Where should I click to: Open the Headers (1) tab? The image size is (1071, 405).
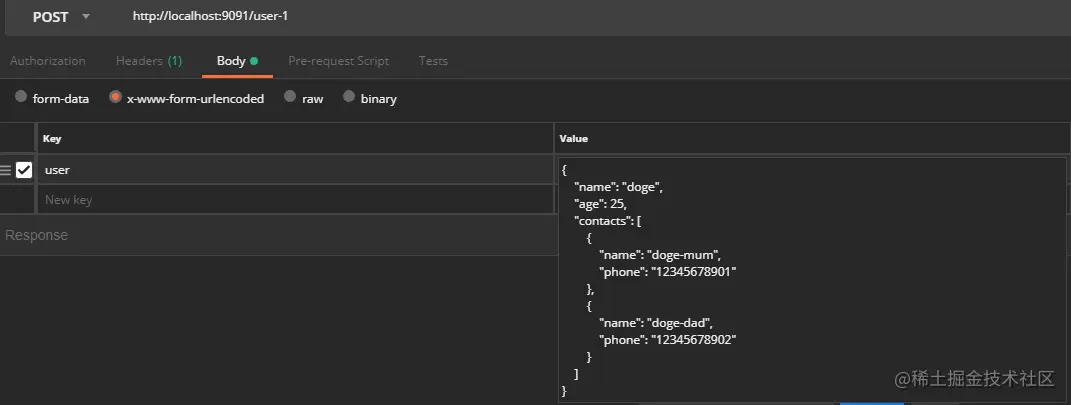point(149,61)
